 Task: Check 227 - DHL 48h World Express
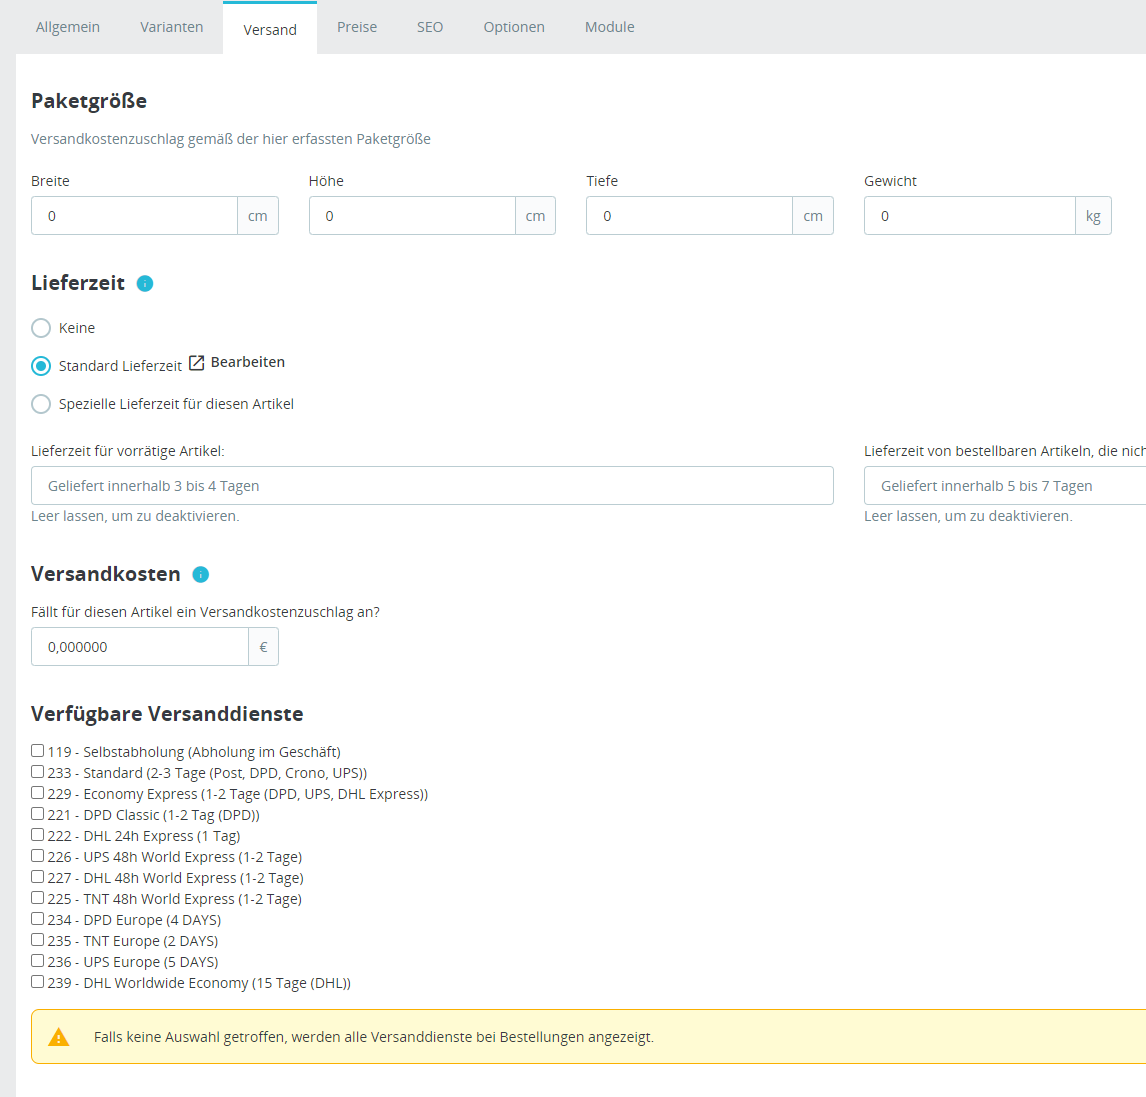click(37, 876)
